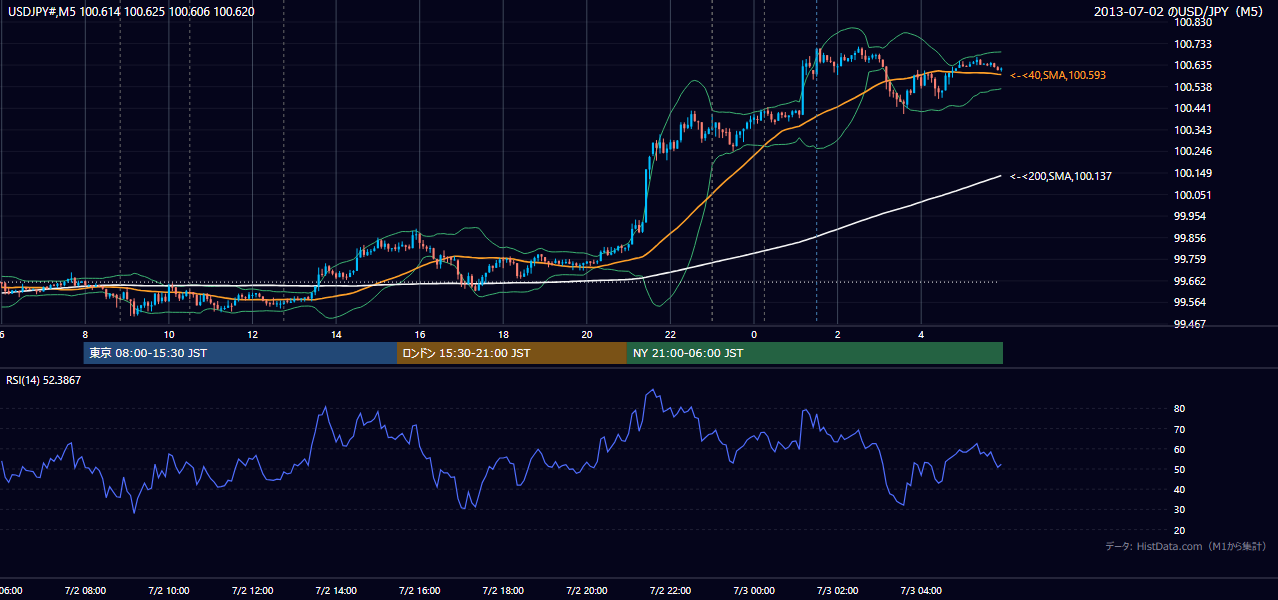Image resolution: width=1278 pixels, height=600 pixels.
Task: Click hour label 10 under the price chart
Action: pos(169,335)
